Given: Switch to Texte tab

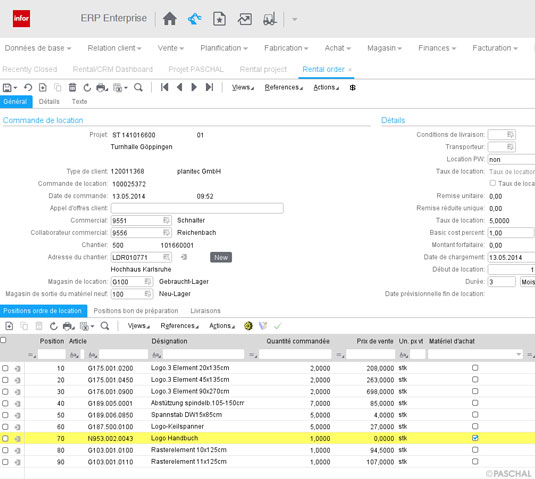Looking at the screenshot, I should click(79, 102).
